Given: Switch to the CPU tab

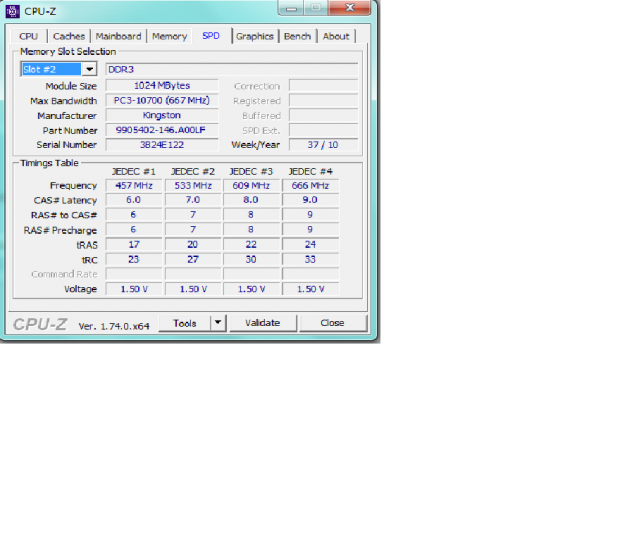Looking at the screenshot, I should click(28, 36).
